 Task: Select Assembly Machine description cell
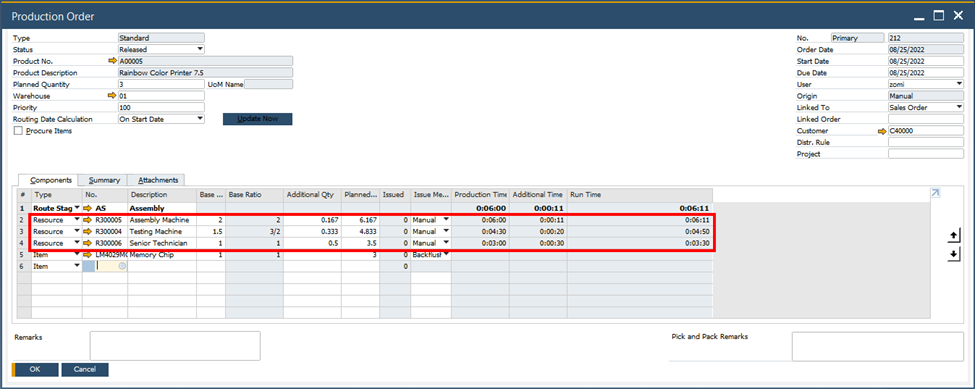point(162,220)
